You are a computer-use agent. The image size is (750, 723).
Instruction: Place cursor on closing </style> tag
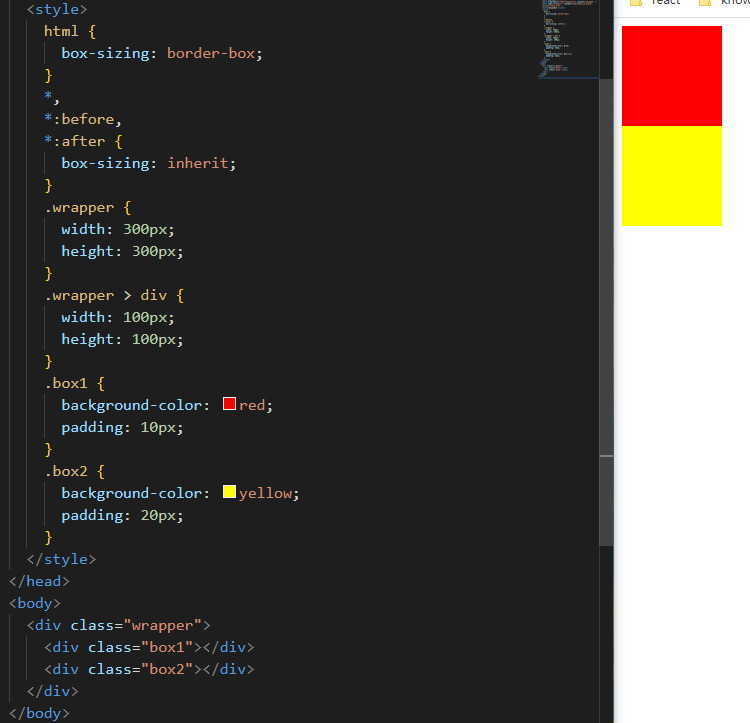(61, 559)
